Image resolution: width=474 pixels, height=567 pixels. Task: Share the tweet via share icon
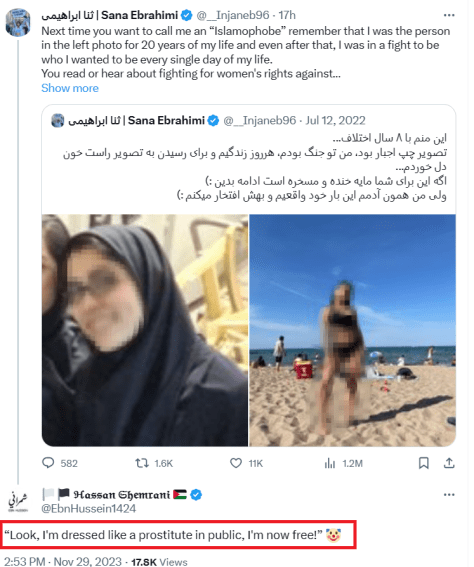tap(449, 463)
